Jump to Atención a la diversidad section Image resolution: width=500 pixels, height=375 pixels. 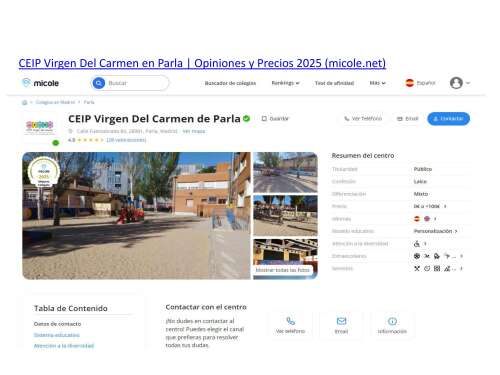coord(64,346)
